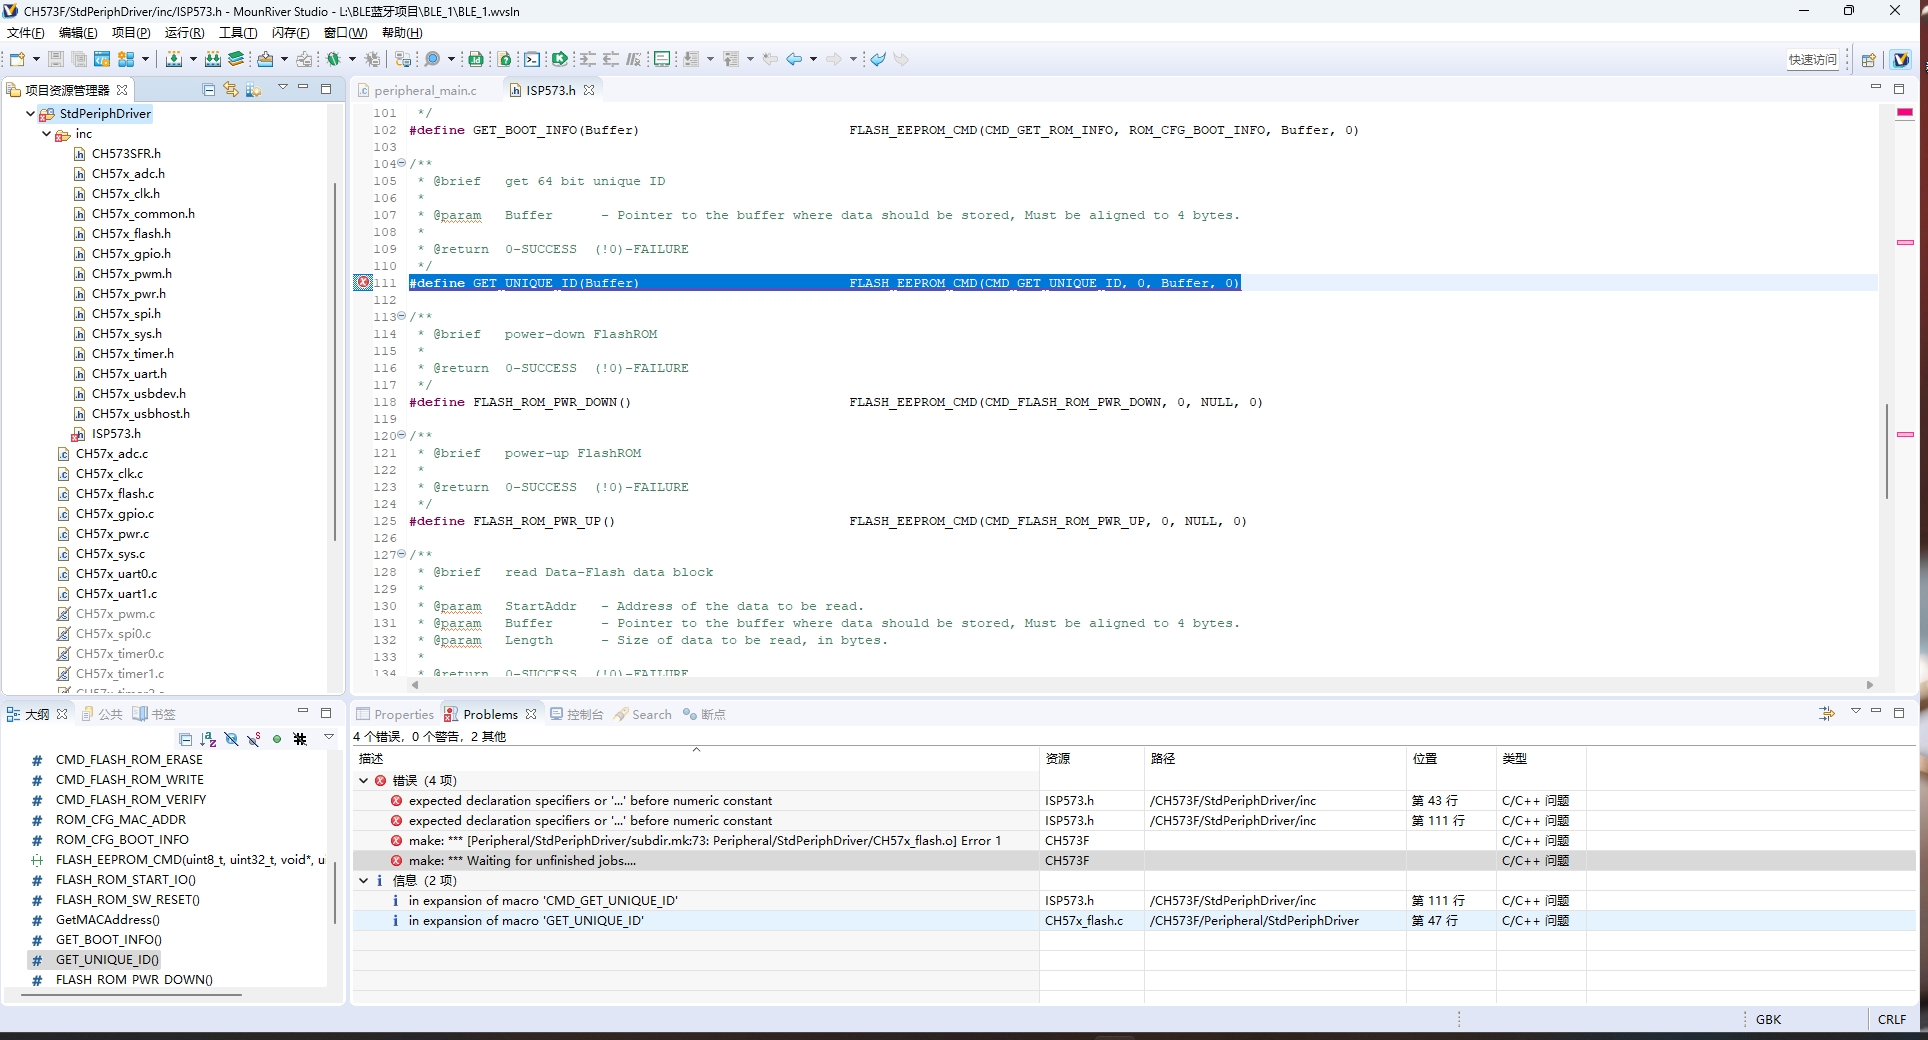This screenshot has width=1928, height=1040.
Task: Open the terminal console toolbar icon
Action: tap(533, 59)
